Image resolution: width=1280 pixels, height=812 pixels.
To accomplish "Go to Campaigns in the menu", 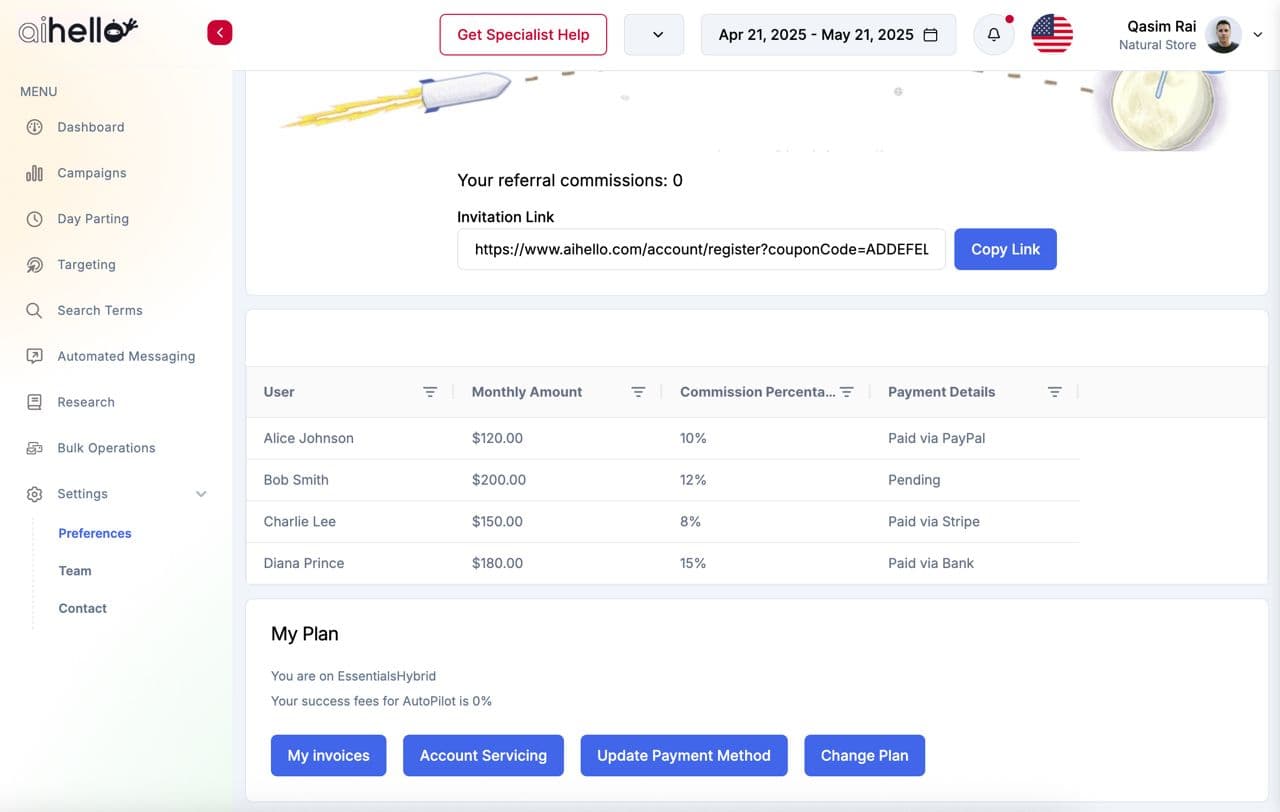I will click(x=91, y=173).
